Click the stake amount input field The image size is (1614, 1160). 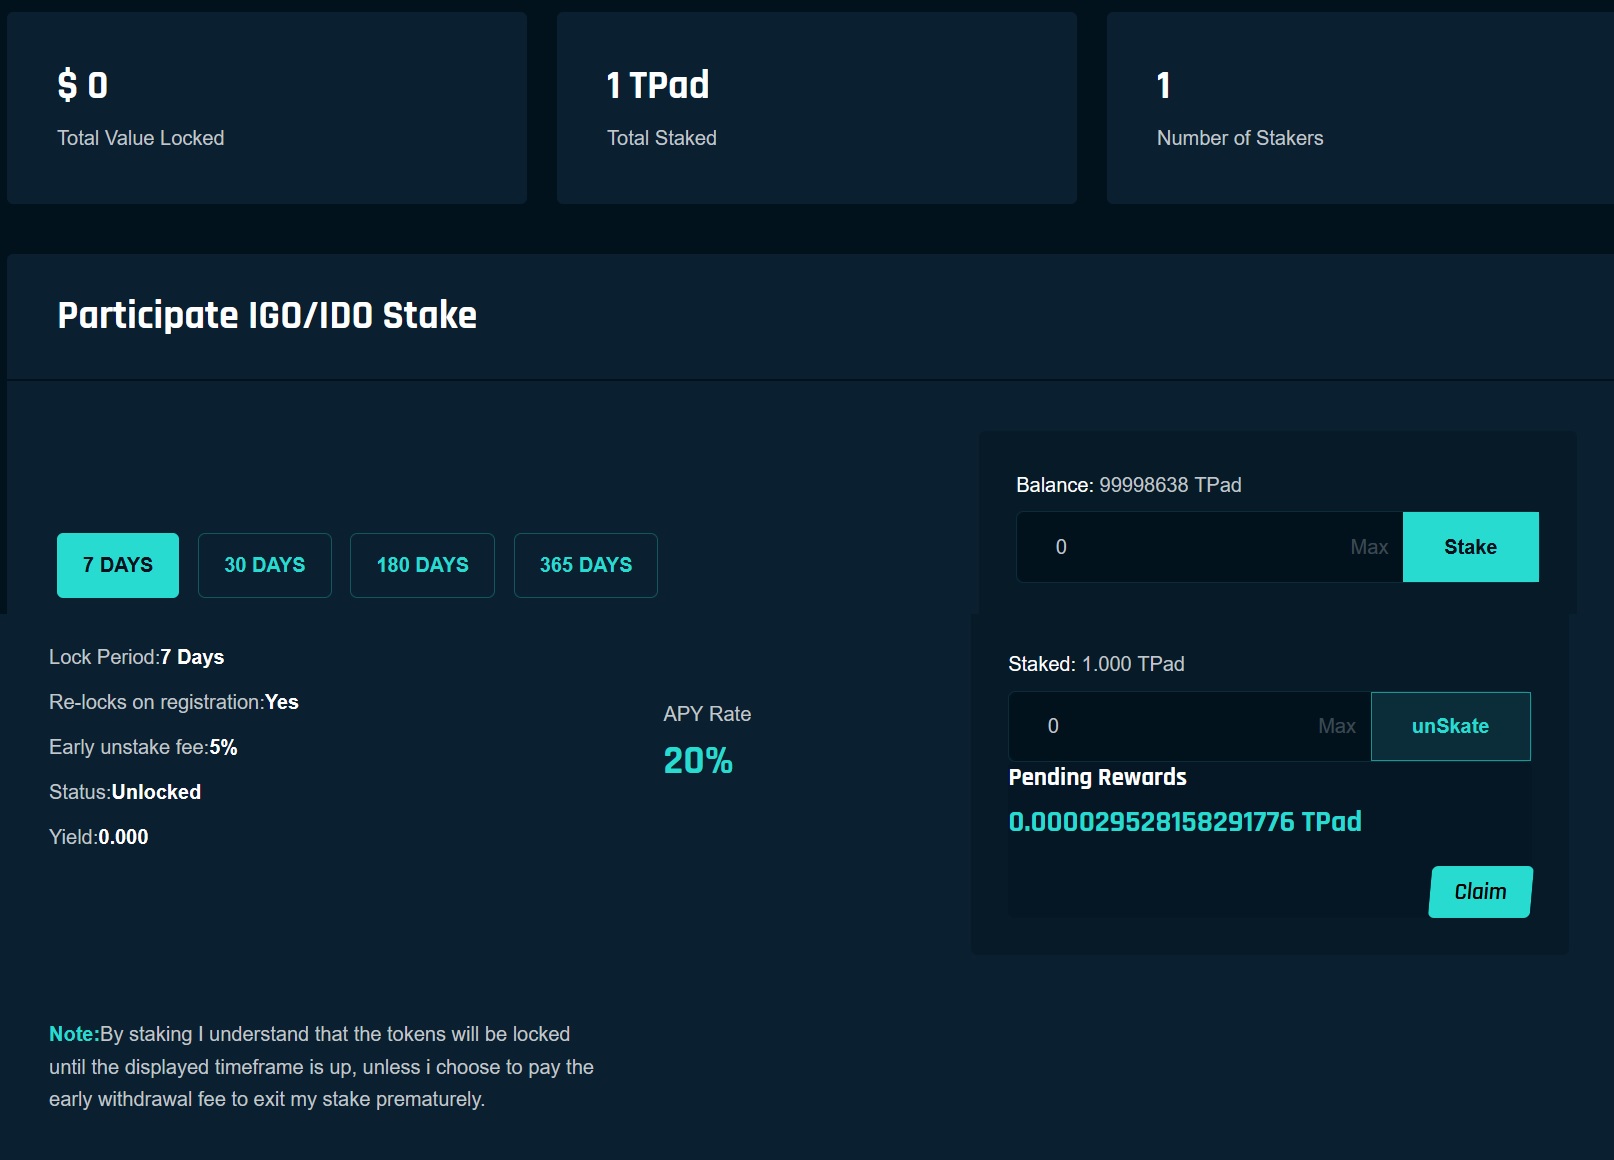pyautogui.click(x=1180, y=547)
